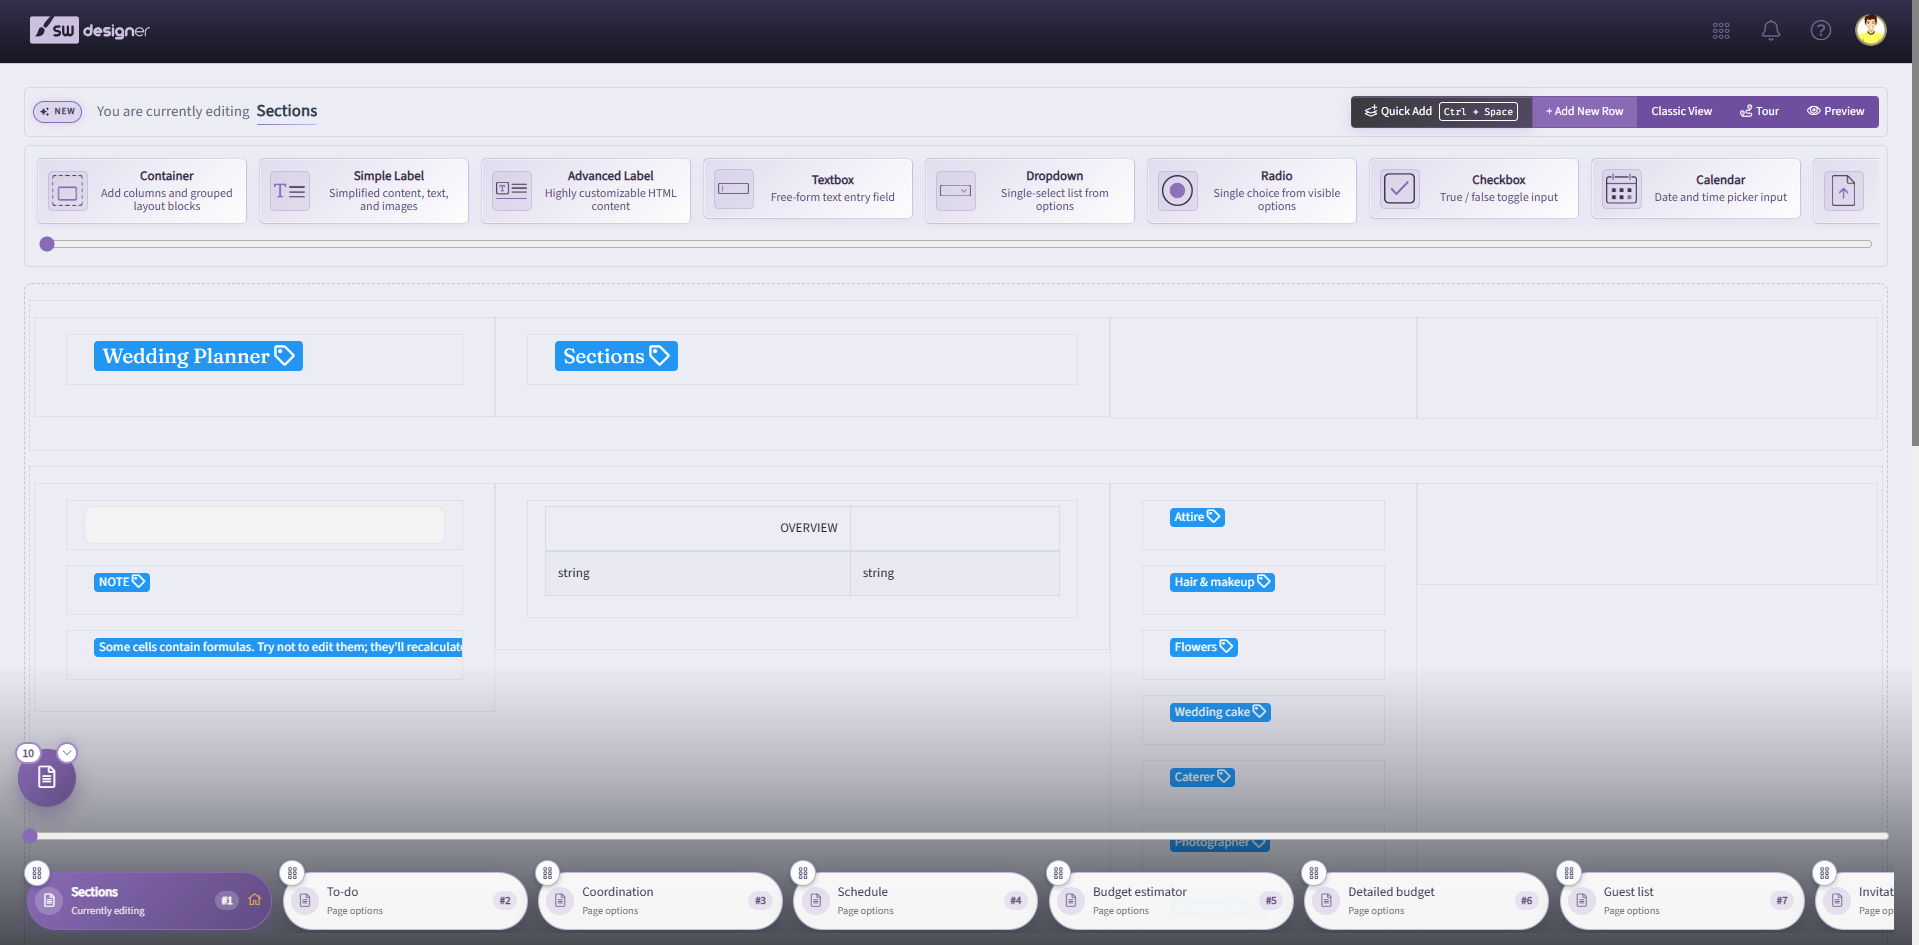Screen dimensions: 1919x945
Task: Click the Radio component icon
Action: (x=1178, y=190)
